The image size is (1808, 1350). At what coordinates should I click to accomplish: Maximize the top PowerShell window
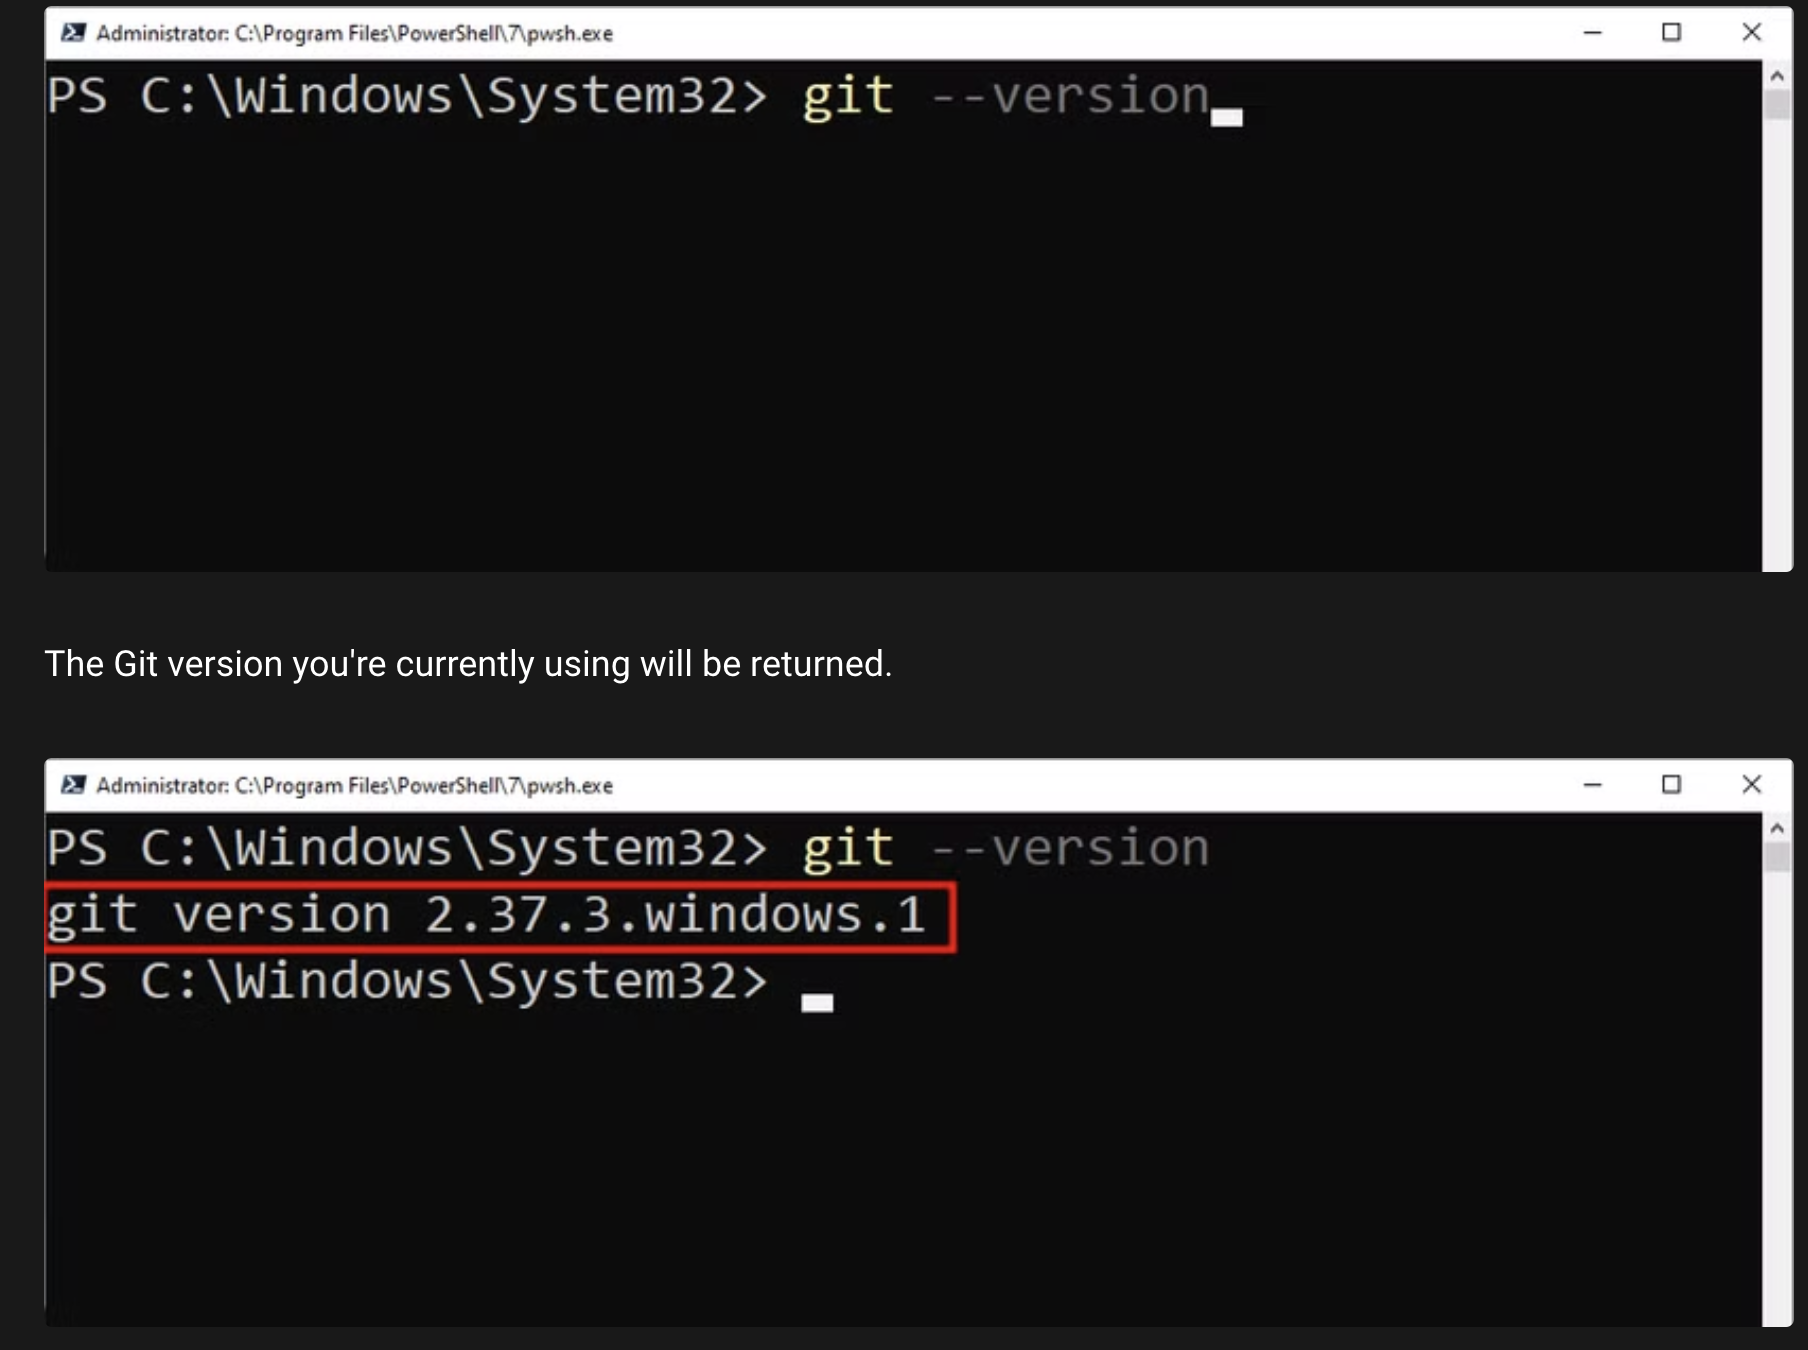(1671, 33)
